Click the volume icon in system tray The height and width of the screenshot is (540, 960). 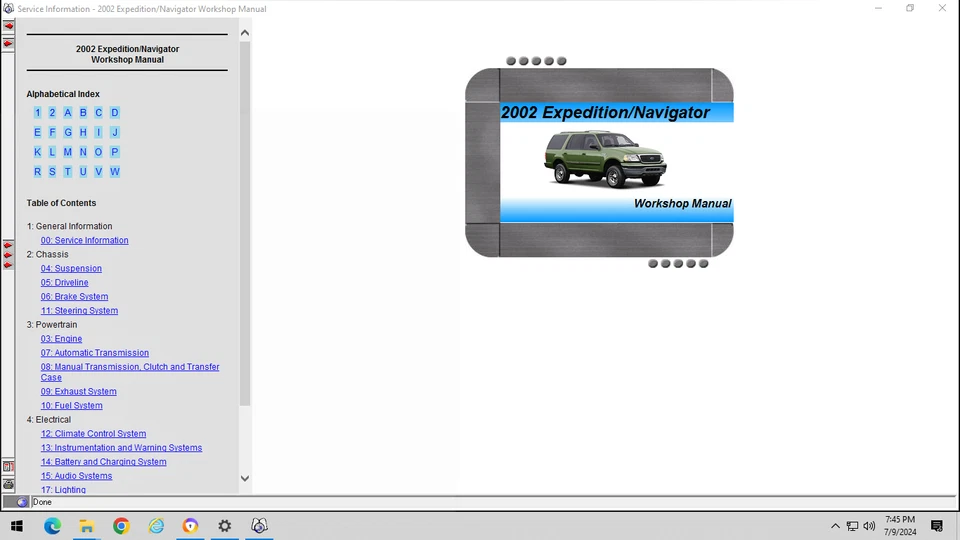(869, 526)
